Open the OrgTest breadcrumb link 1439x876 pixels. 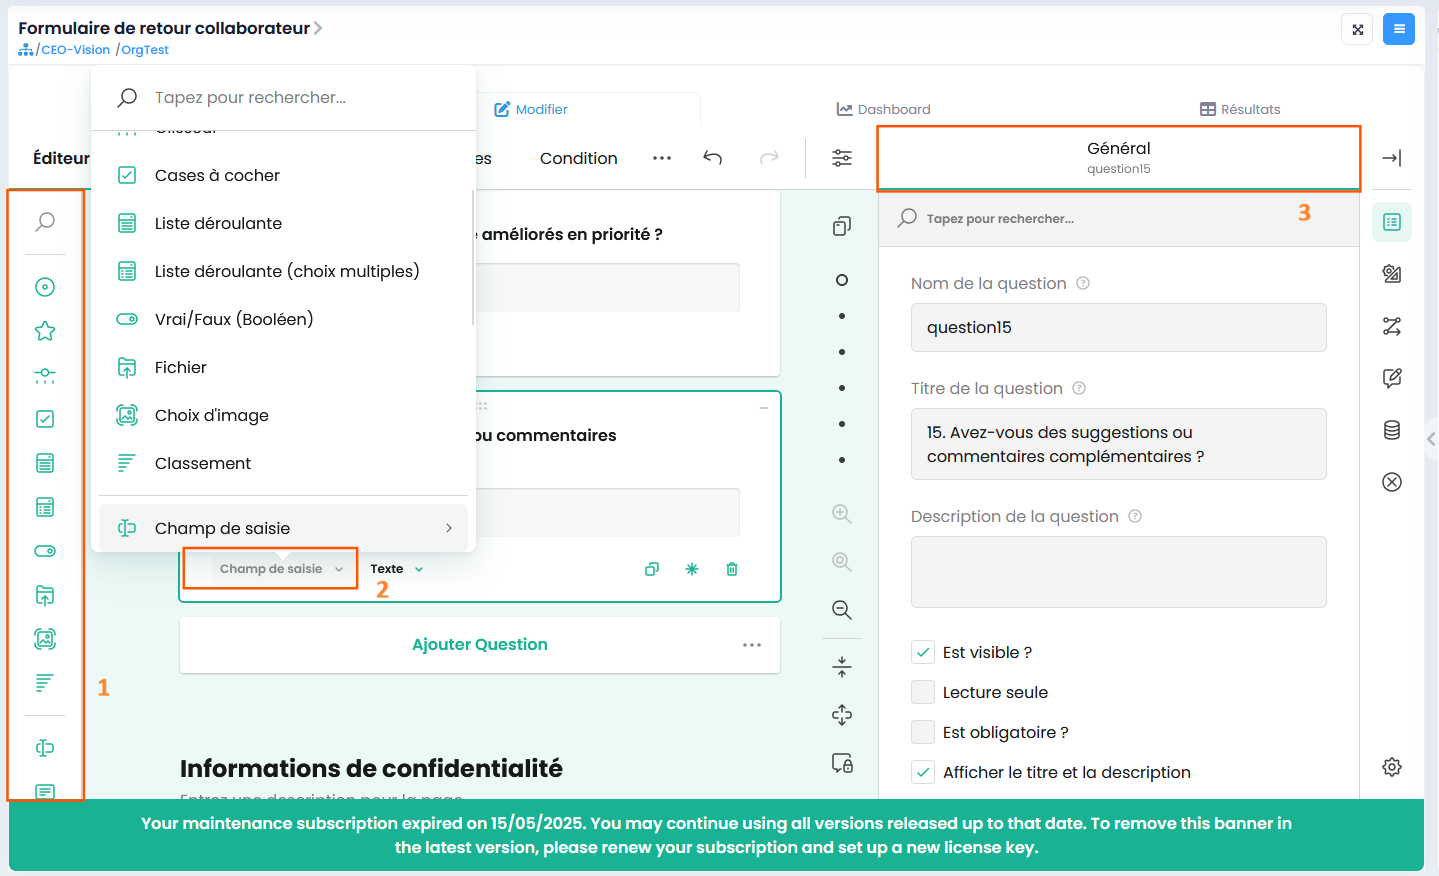(145, 50)
